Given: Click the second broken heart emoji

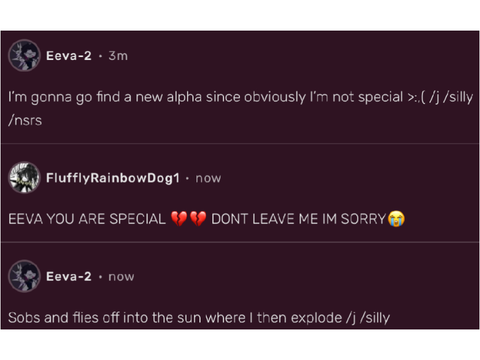Looking at the screenshot, I should 198,219.
